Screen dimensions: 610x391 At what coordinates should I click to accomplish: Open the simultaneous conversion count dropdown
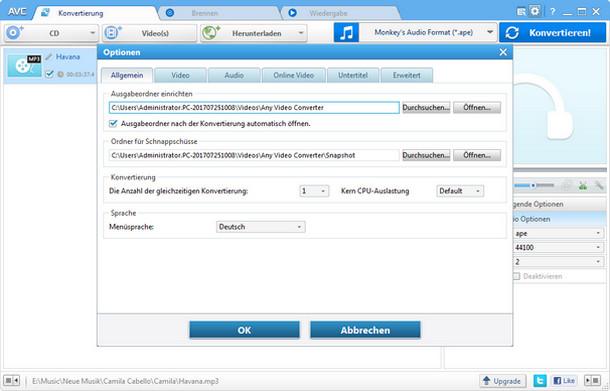pyautogui.click(x=314, y=191)
